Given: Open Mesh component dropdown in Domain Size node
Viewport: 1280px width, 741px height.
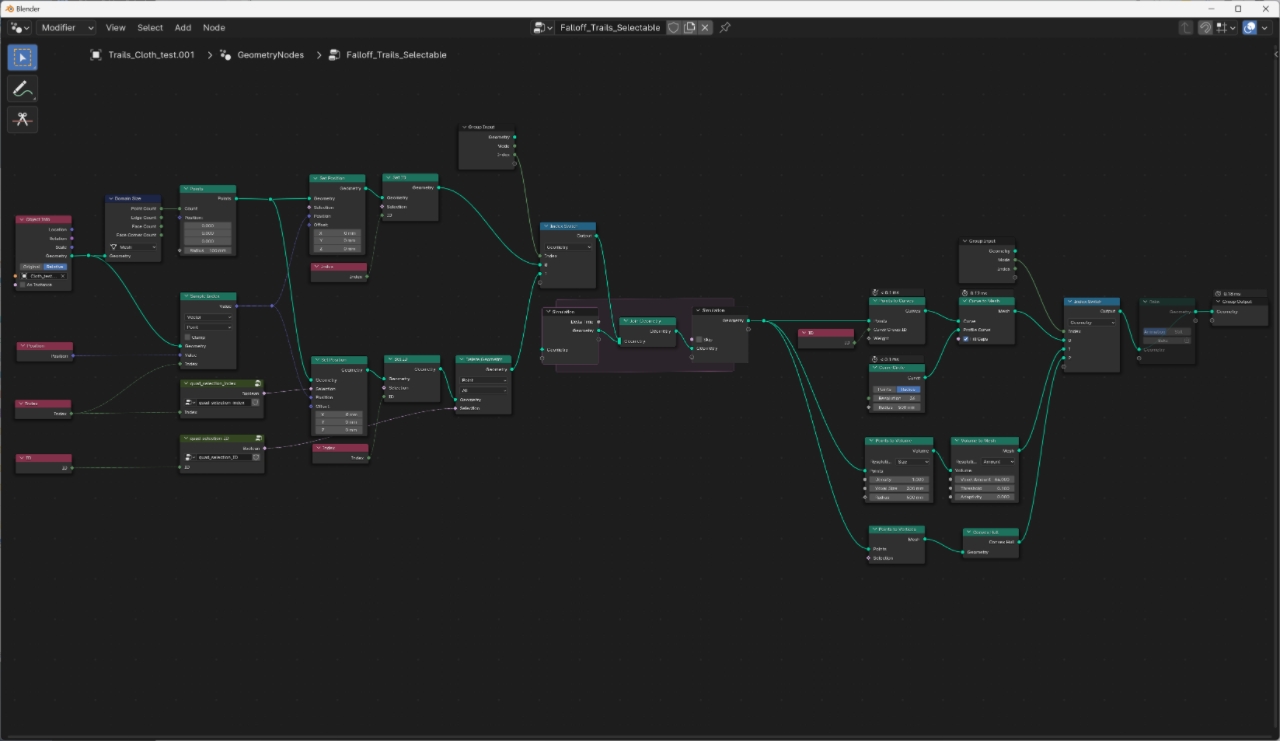Looking at the screenshot, I should point(133,247).
